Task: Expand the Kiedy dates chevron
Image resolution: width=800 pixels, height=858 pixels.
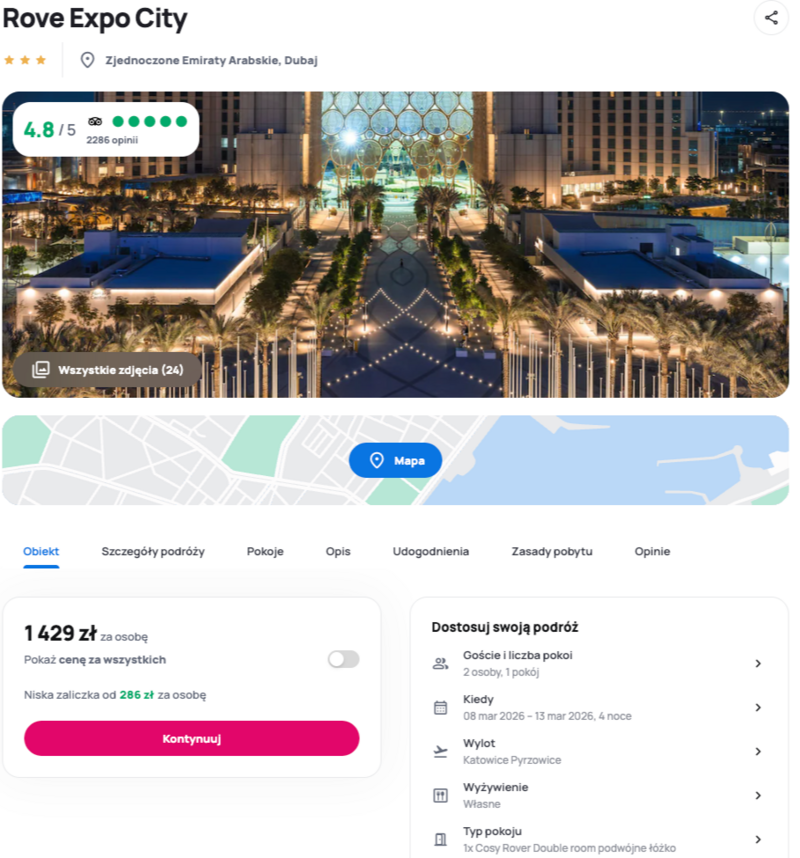Action: (758, 708)
